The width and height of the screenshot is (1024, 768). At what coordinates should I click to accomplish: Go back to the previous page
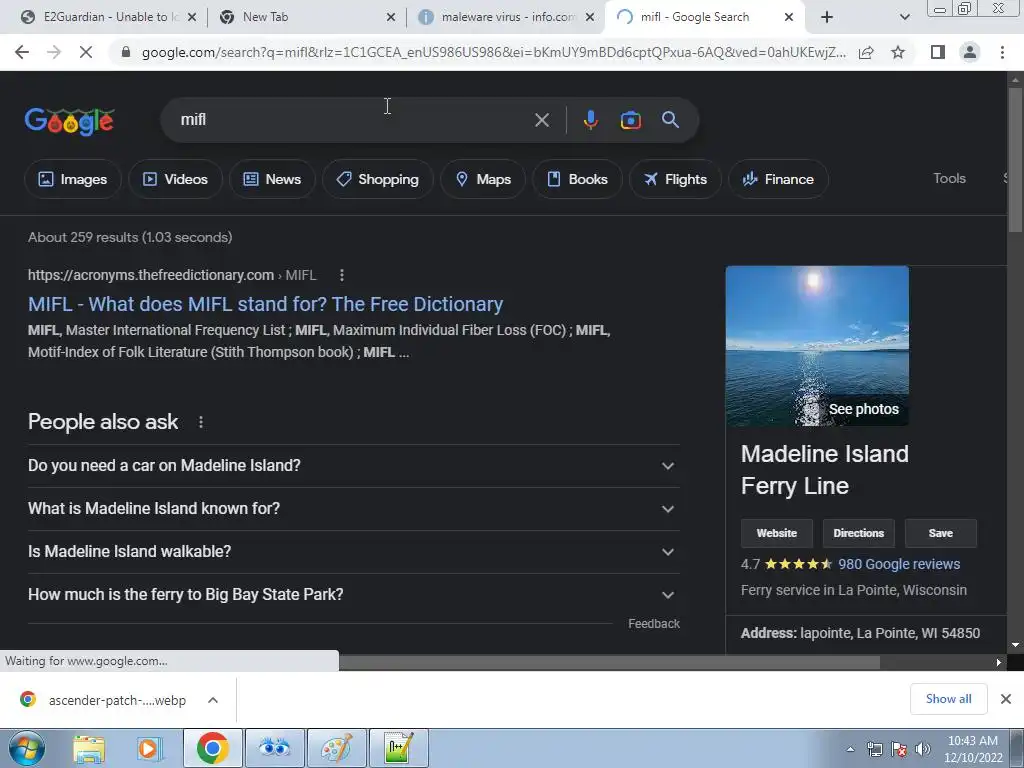22,52
